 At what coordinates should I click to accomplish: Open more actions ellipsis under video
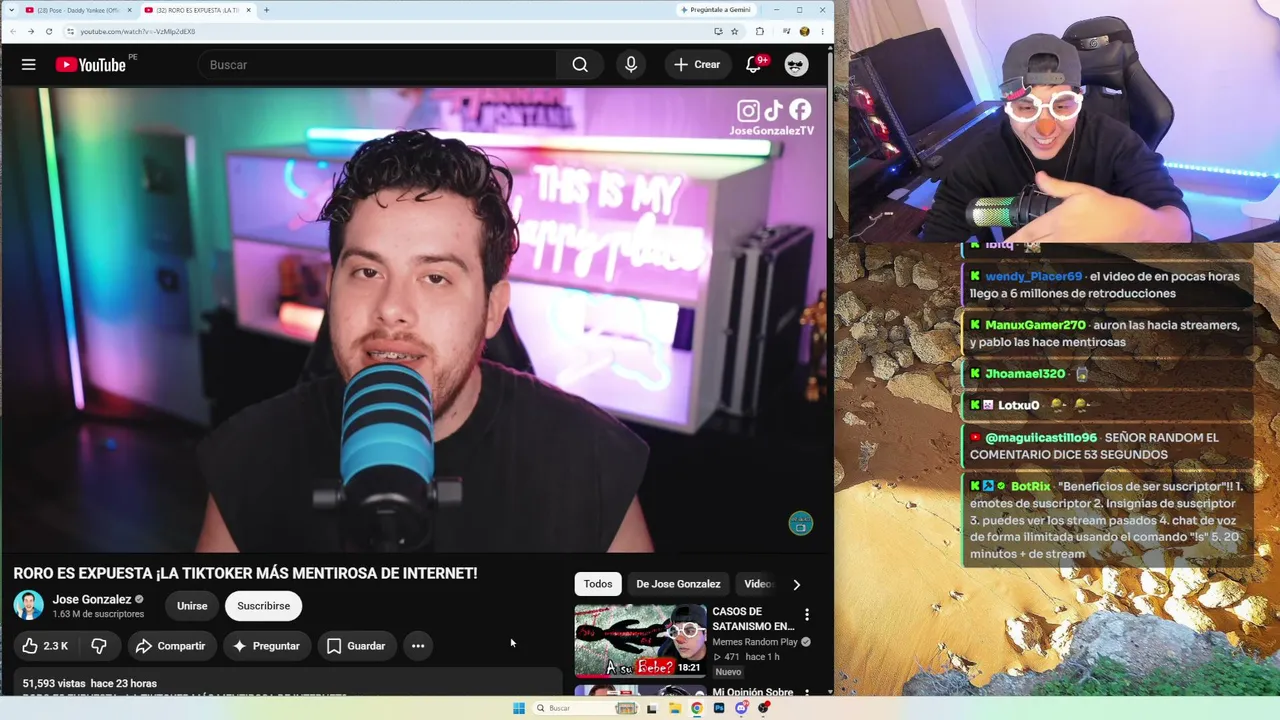pyautogui.click(x=418, y=646)
